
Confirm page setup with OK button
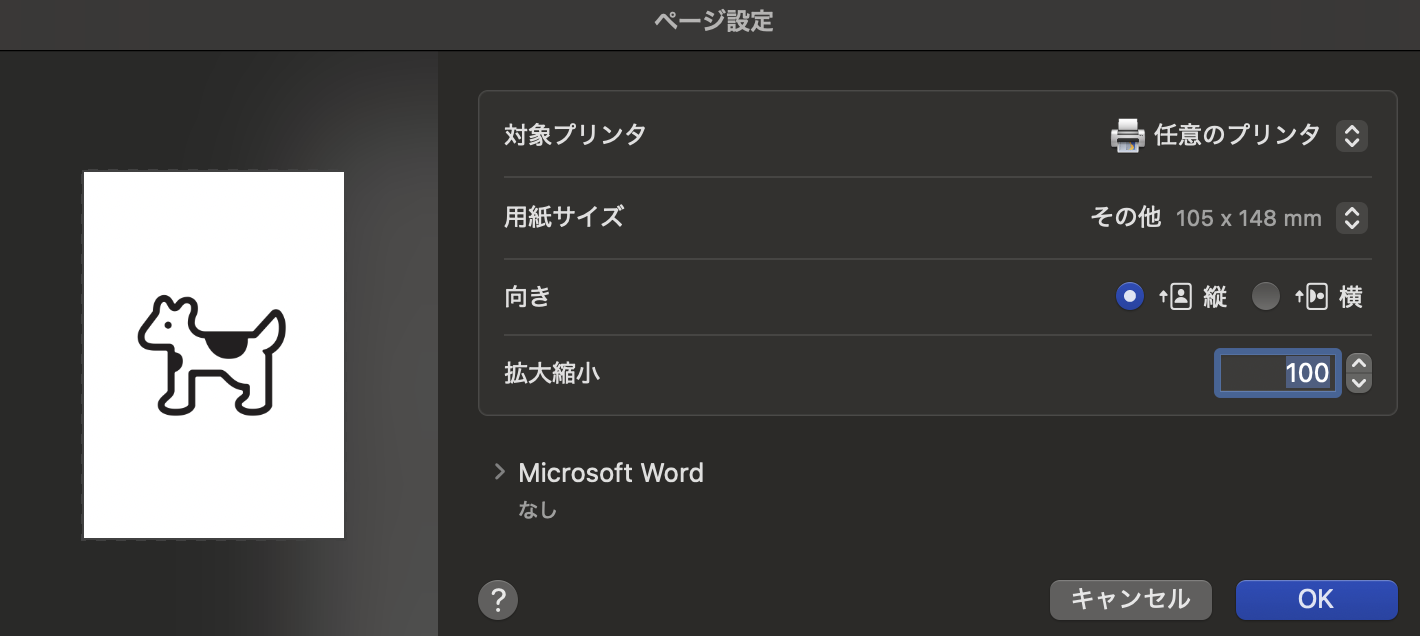tap(1316, 599)
